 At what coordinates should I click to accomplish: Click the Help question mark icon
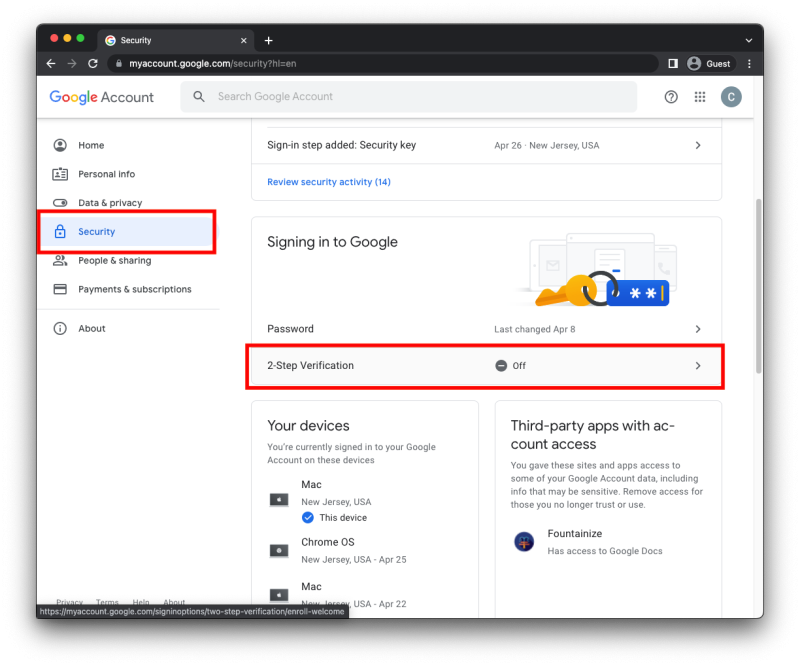(671, 97)
